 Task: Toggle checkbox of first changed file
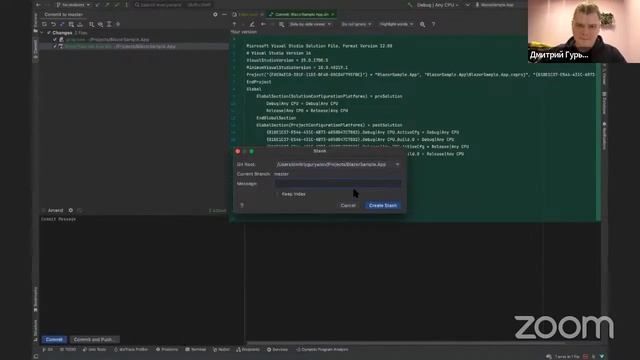(x=55, y=40)
